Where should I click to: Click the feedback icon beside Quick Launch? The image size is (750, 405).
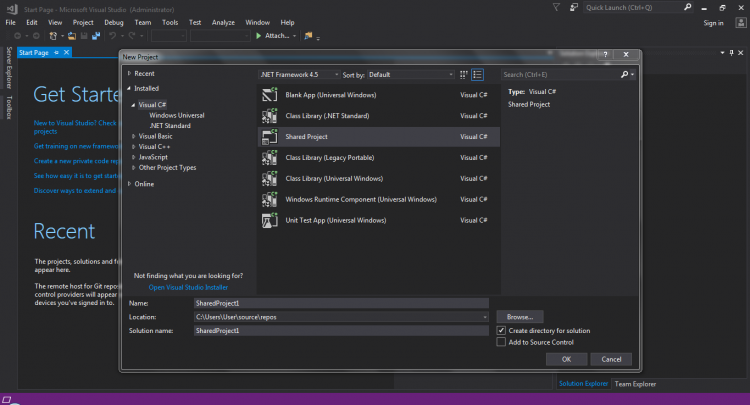pos(574,7)
